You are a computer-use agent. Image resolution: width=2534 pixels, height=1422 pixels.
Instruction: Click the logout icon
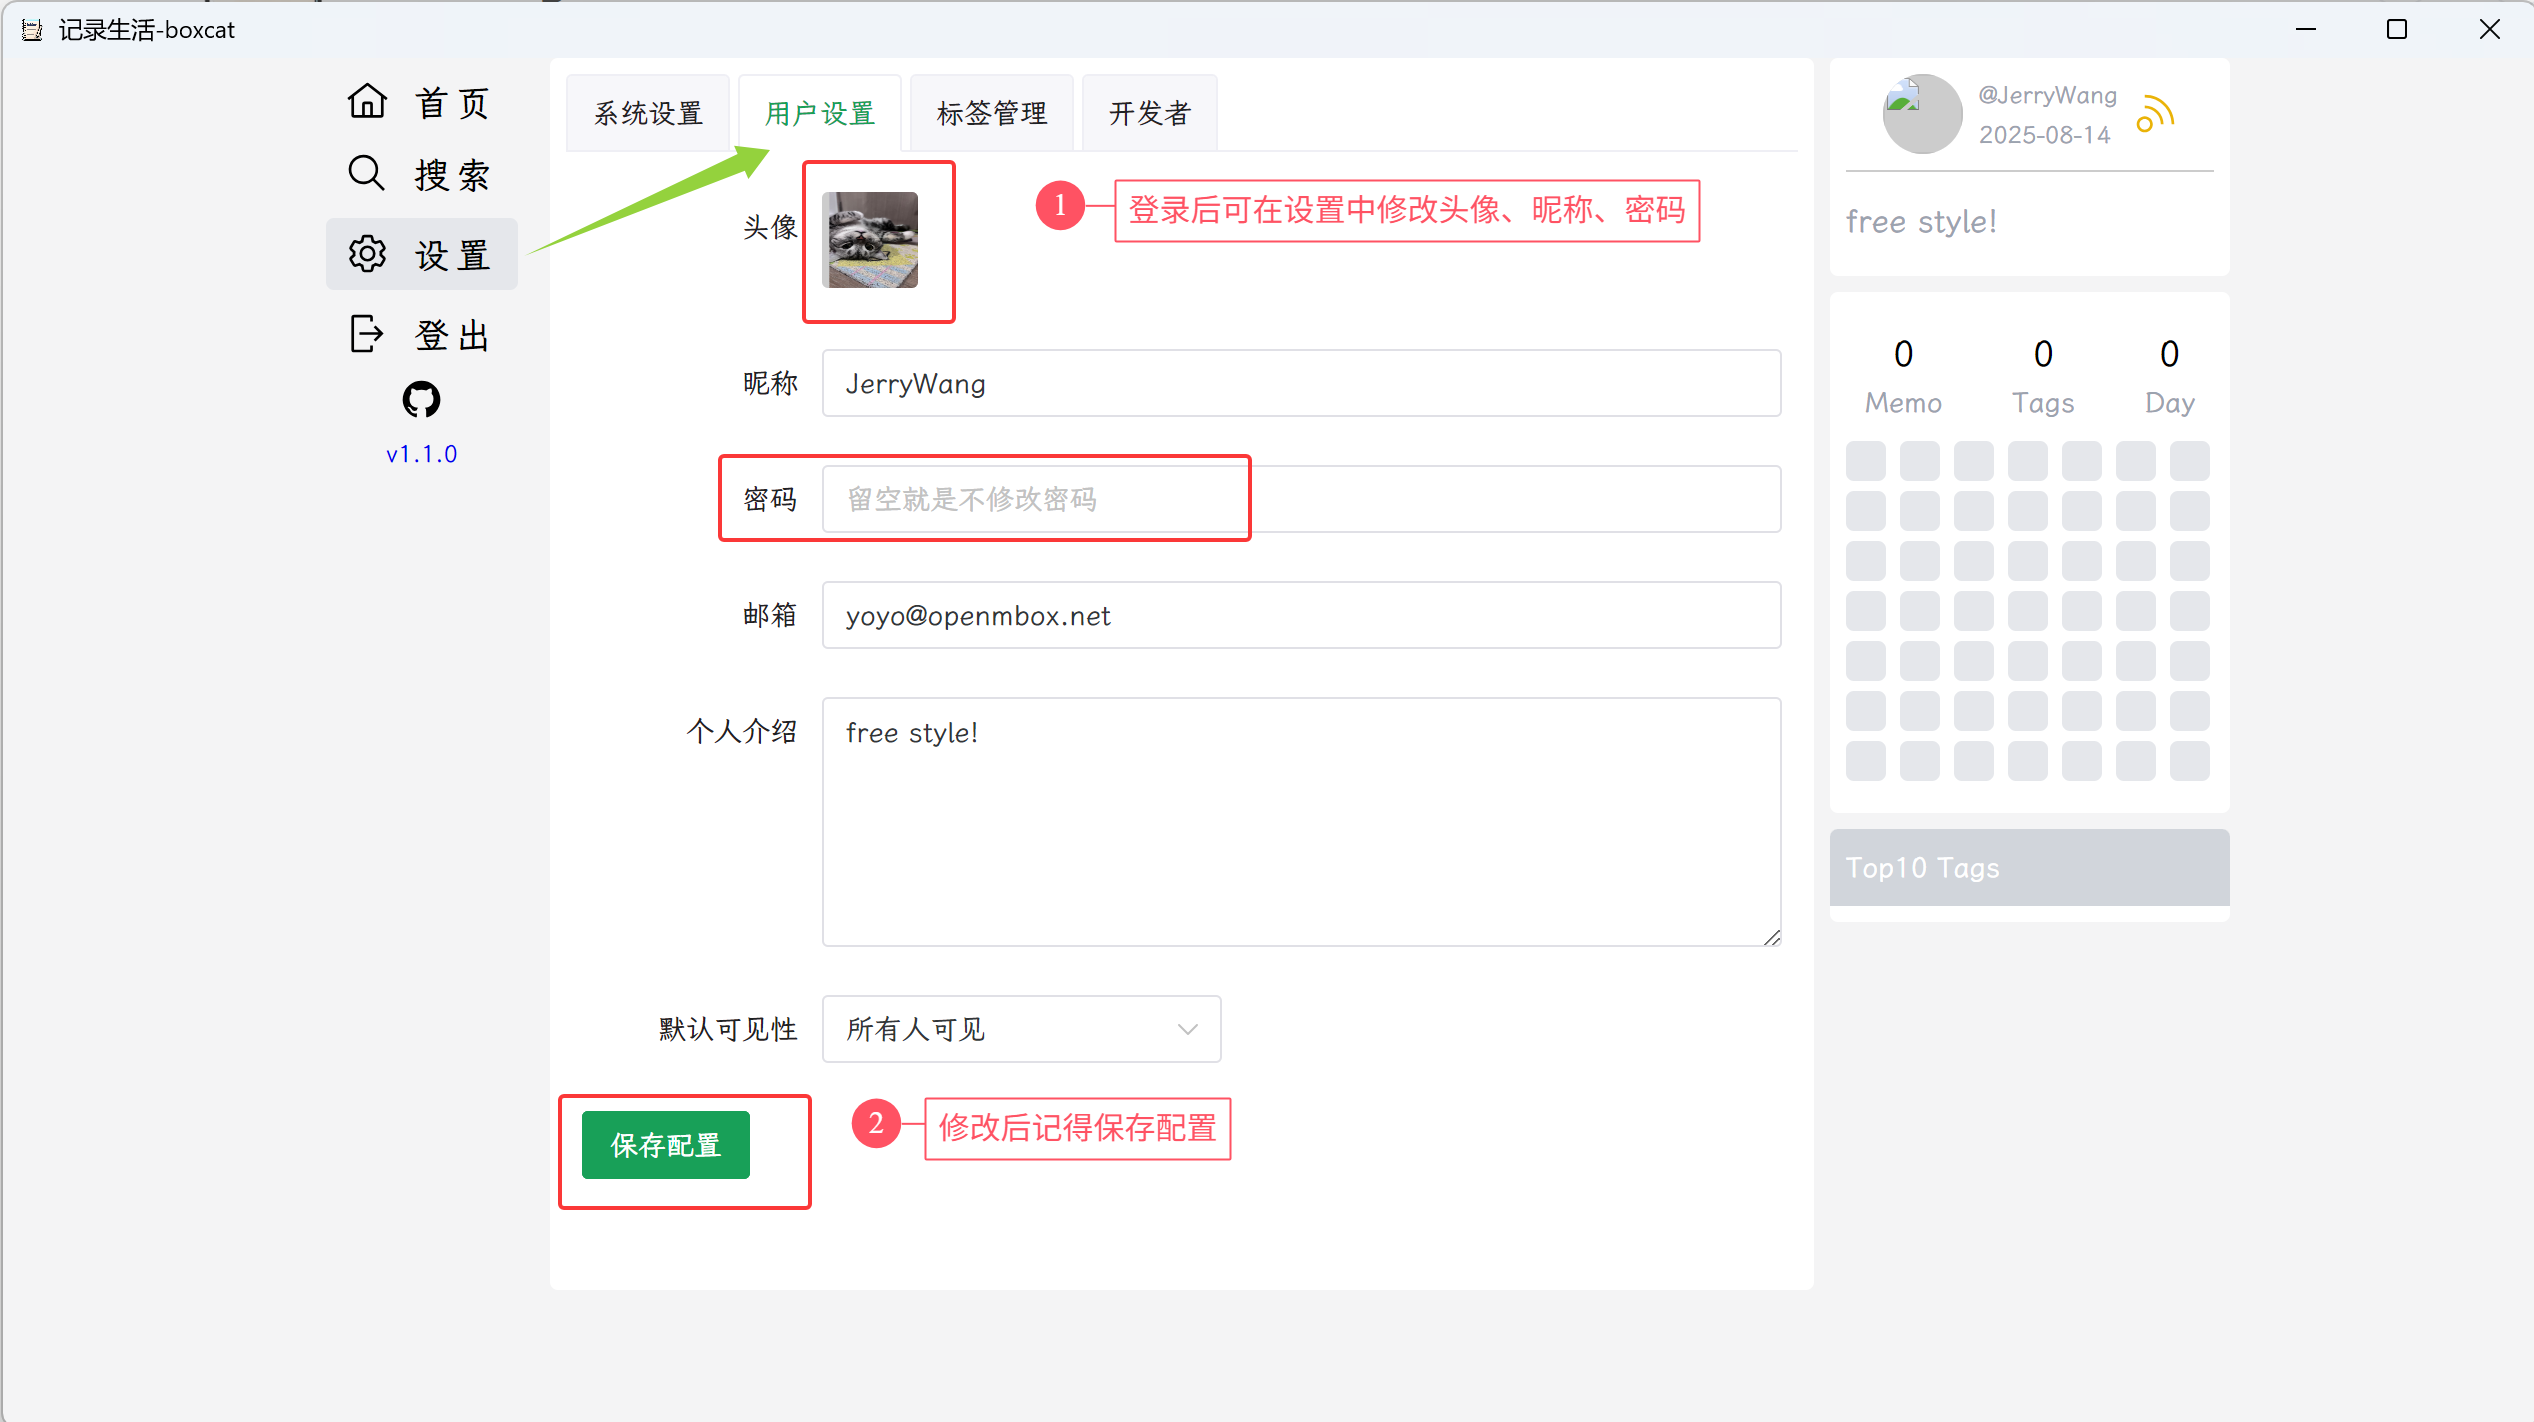367,334
